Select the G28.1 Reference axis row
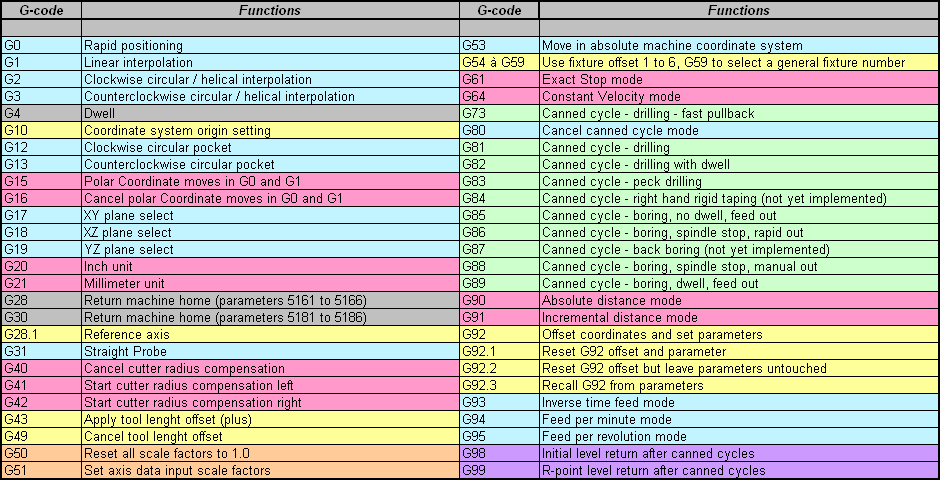Image resolution: width=940 pixels, height=480 pixels. (x=230, y=334)
